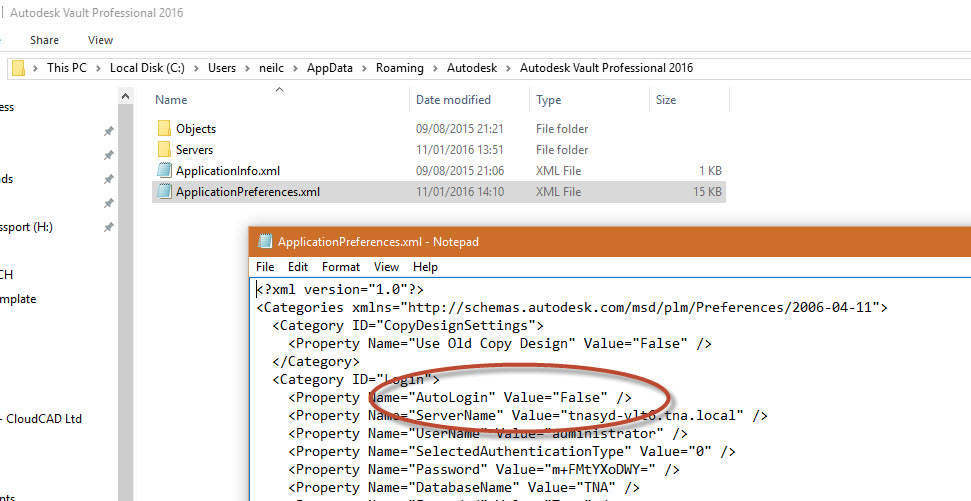This screenshot has height=501, width=971.
Task: Expand chevron before This PC breadcrumb
Action: point(36,68)
